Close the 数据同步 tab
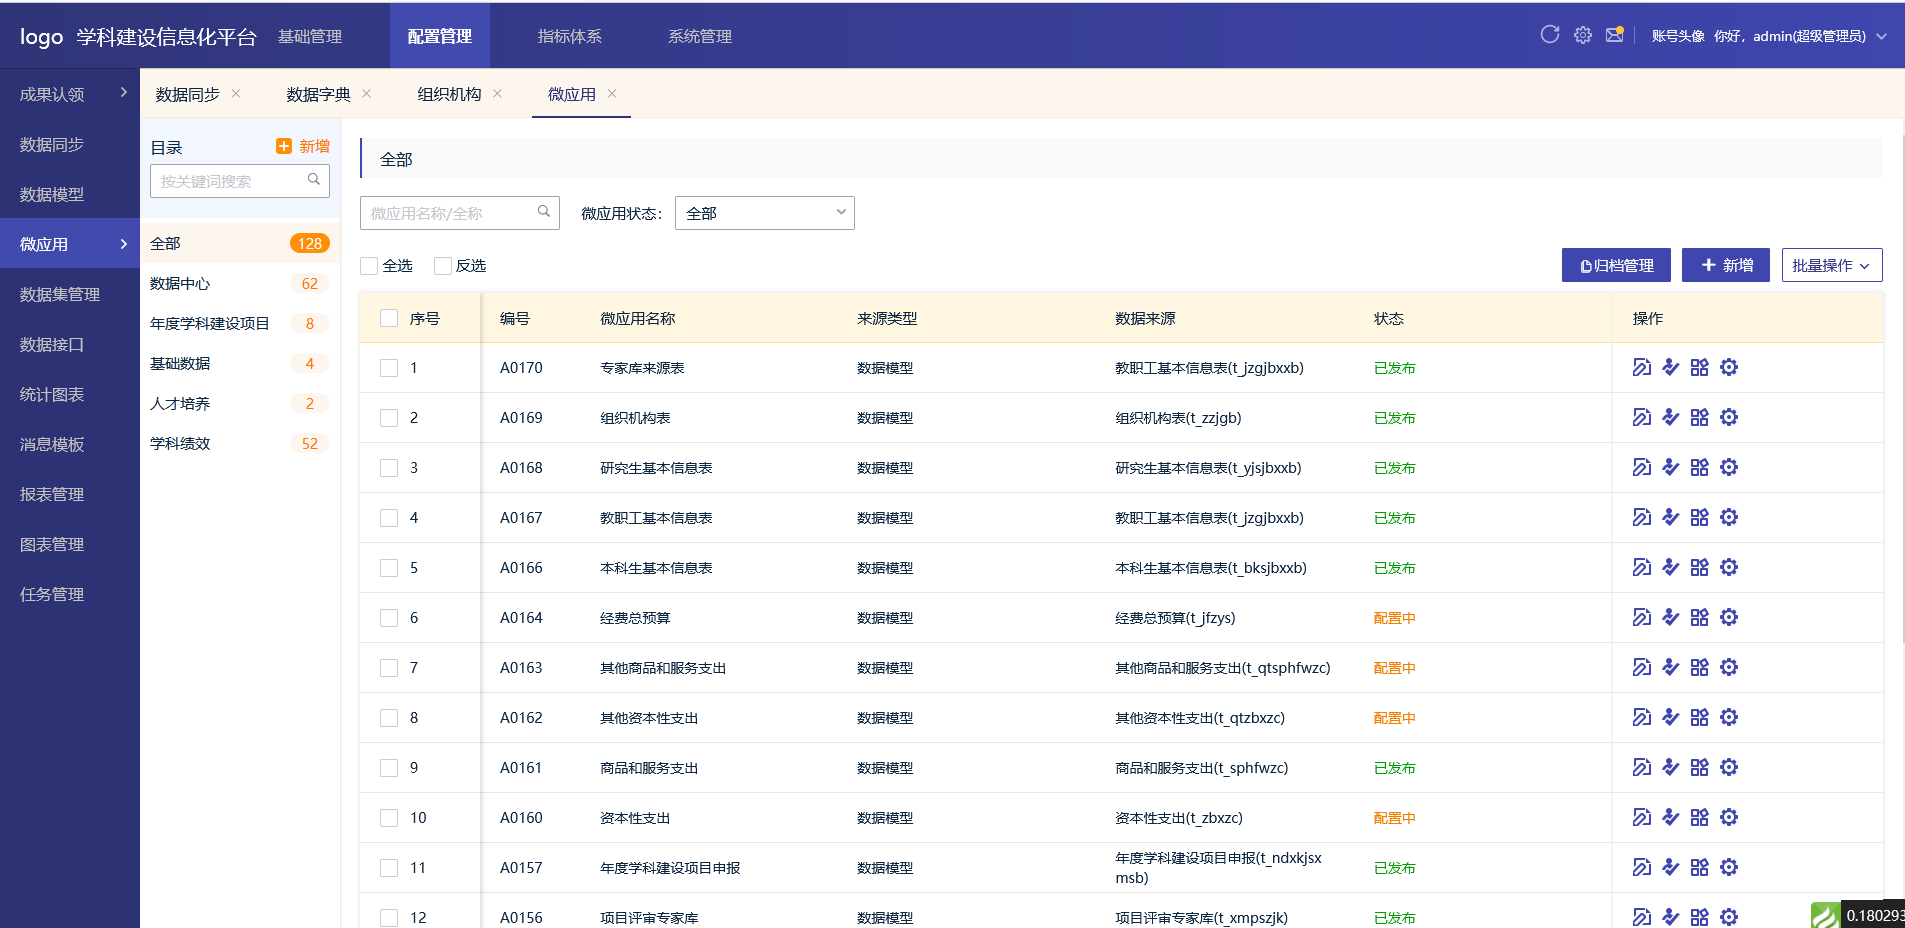 [x=236, y=93]
